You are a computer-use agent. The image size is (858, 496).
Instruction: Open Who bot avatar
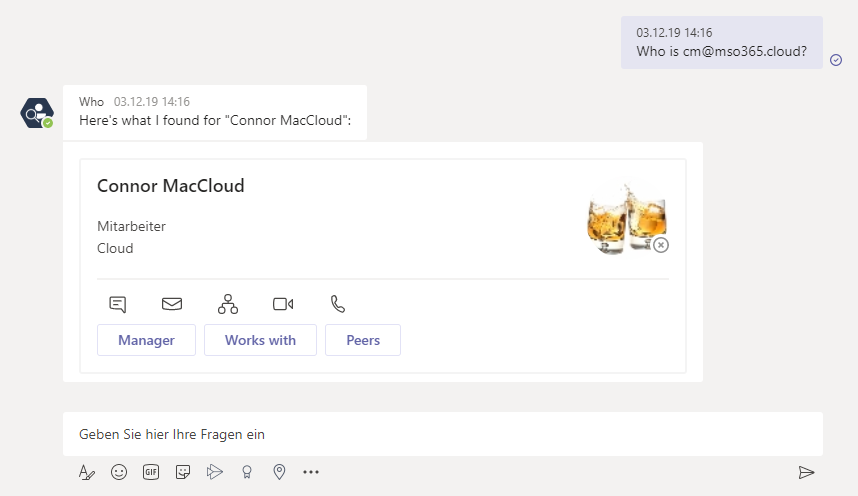click(x=37, y=113)
